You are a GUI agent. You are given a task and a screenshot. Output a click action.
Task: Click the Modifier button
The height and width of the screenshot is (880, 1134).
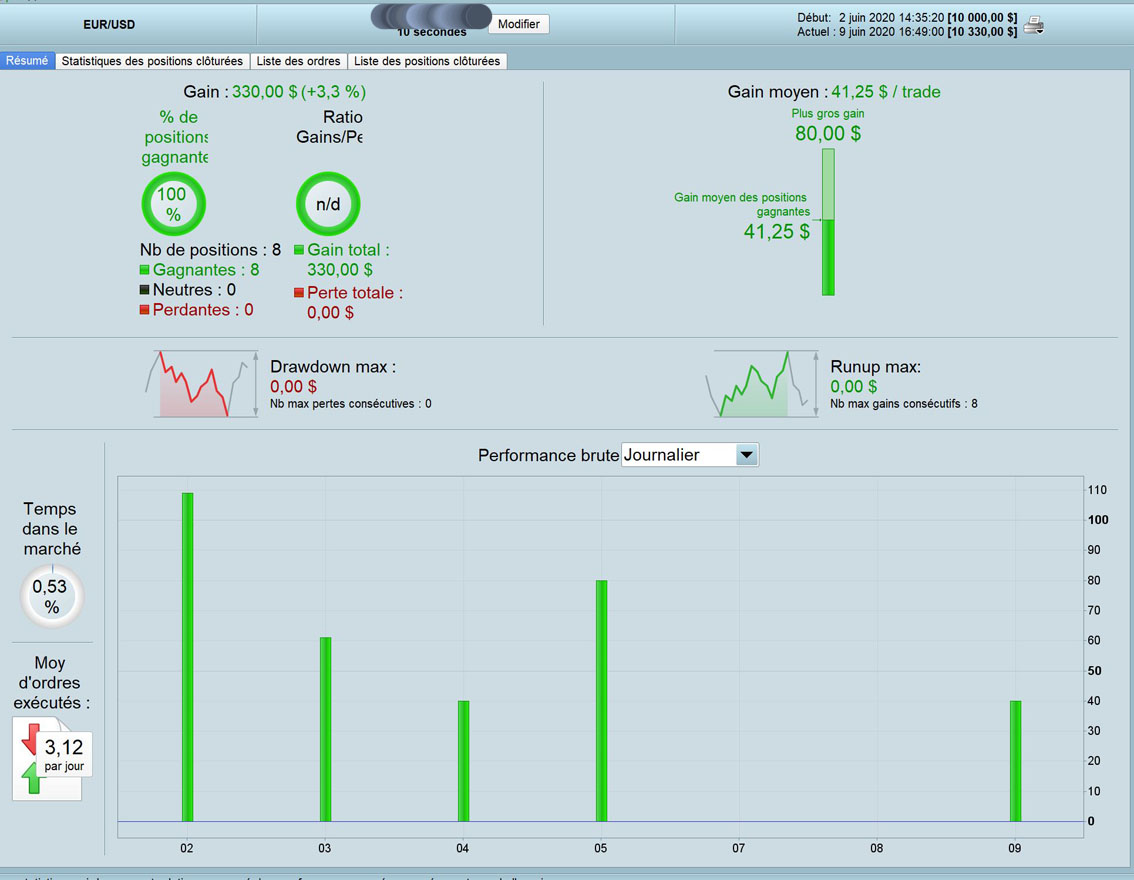point(519,24)
